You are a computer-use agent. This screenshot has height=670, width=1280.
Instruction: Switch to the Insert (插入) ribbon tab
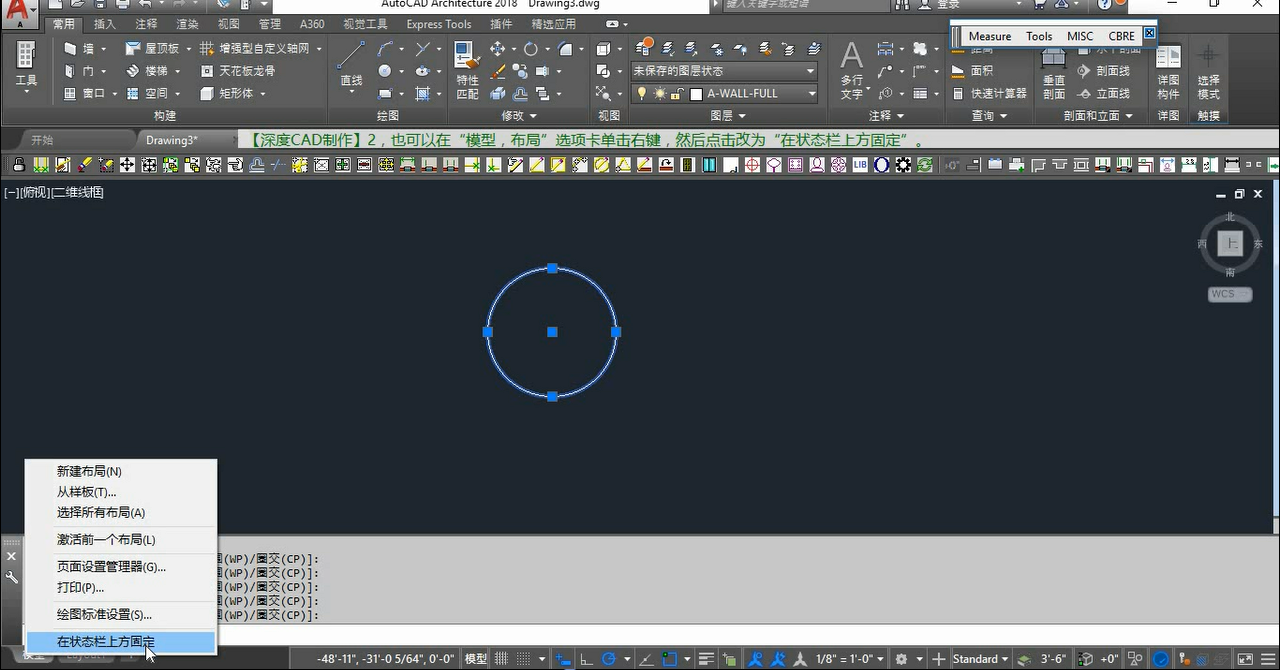point(104,24)
